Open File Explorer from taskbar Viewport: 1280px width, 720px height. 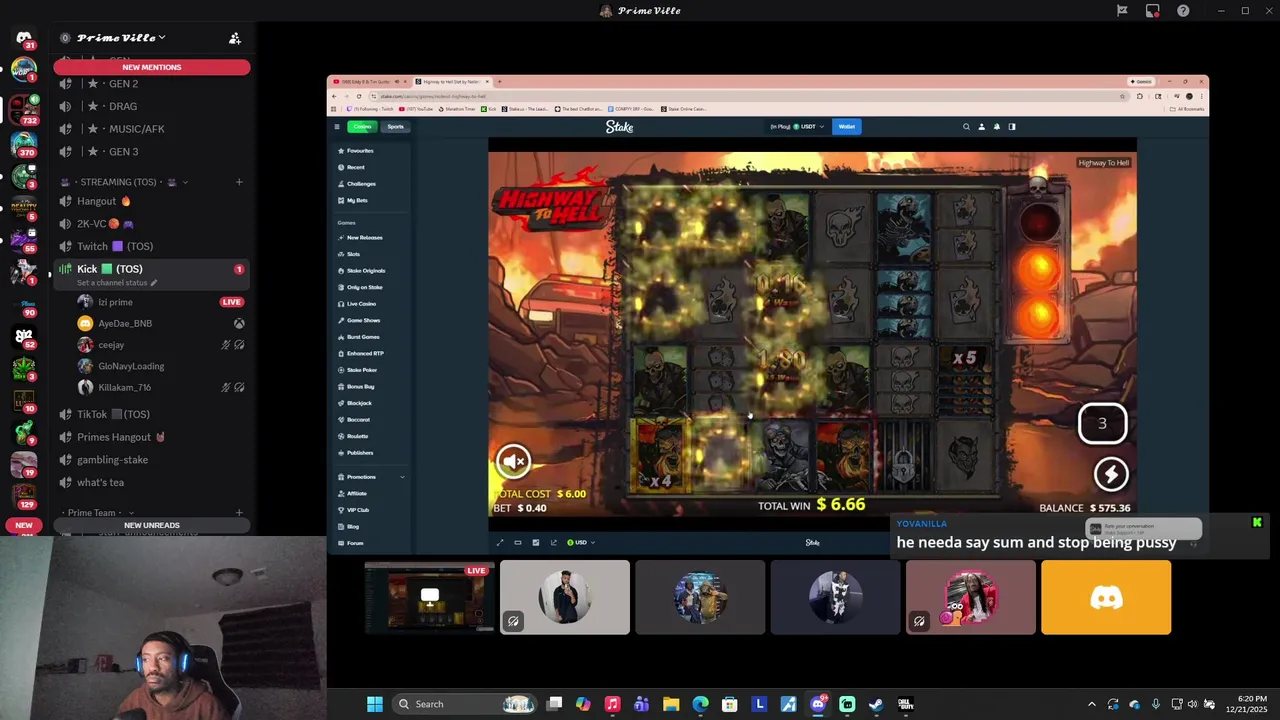(x=671, y=704)
